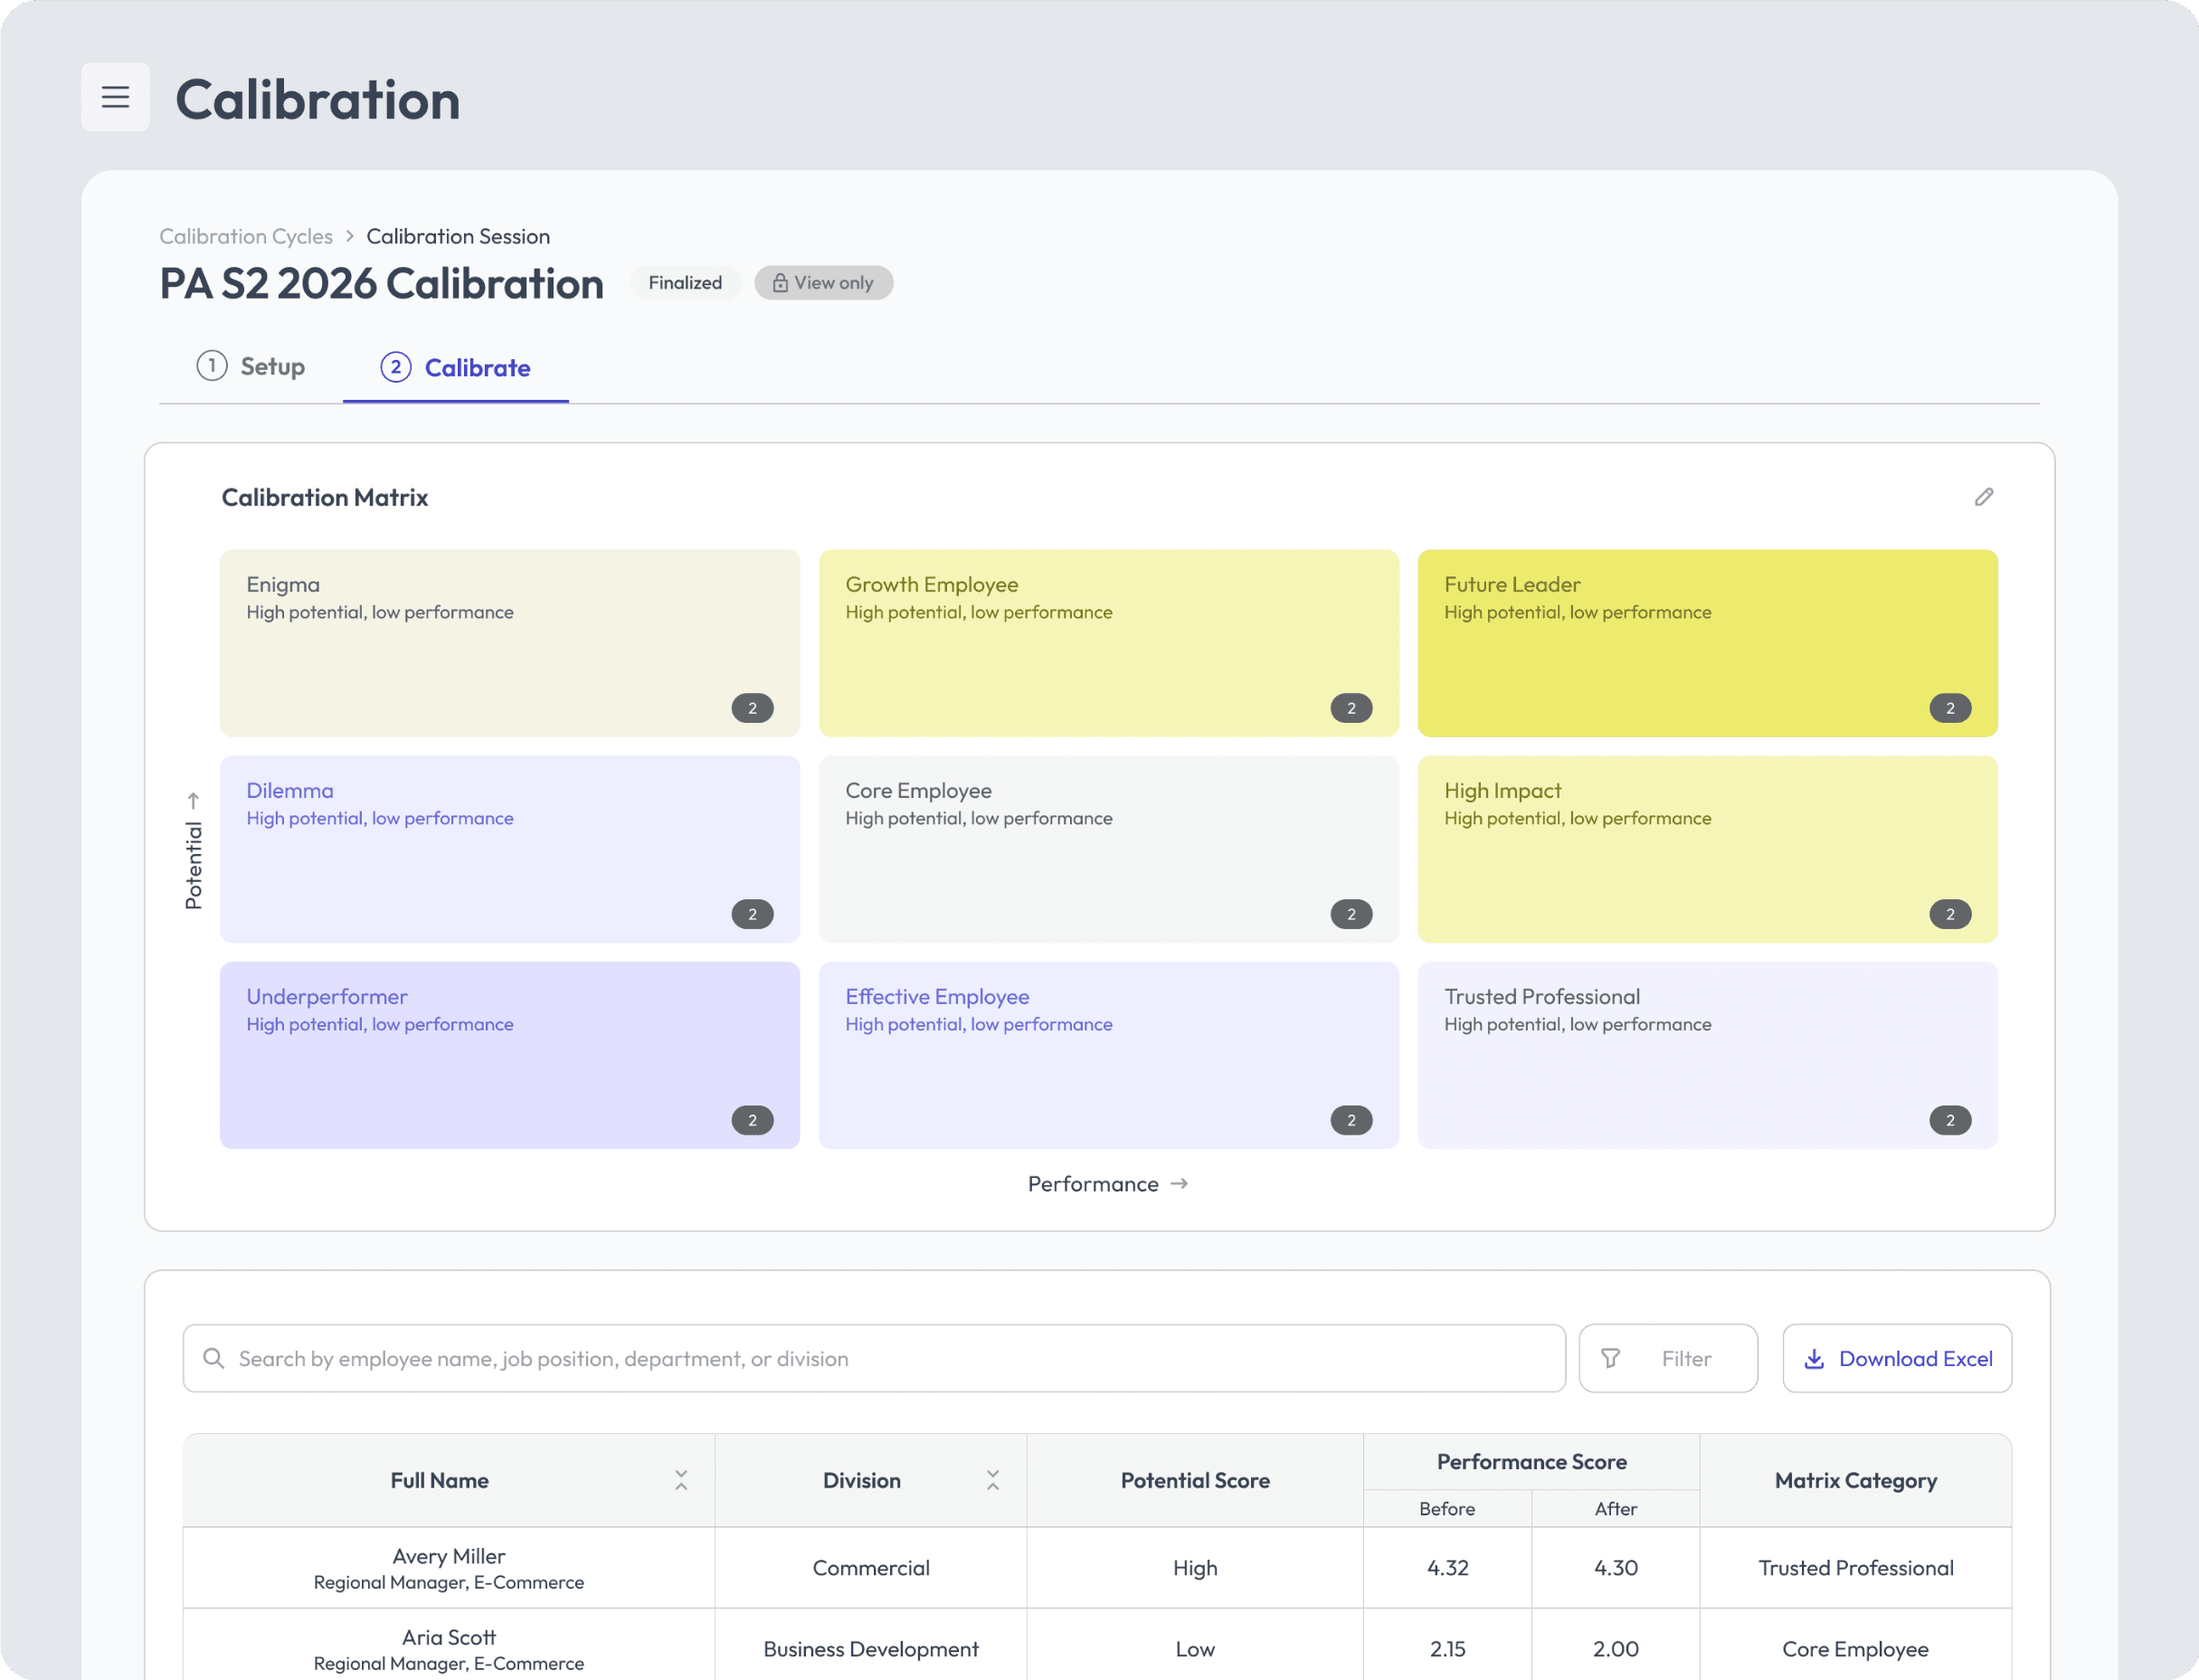The width and height of the screenshot is (2199, 1680).
Task: Click the count badge in Underperformer box
Action: [752, 1120]
